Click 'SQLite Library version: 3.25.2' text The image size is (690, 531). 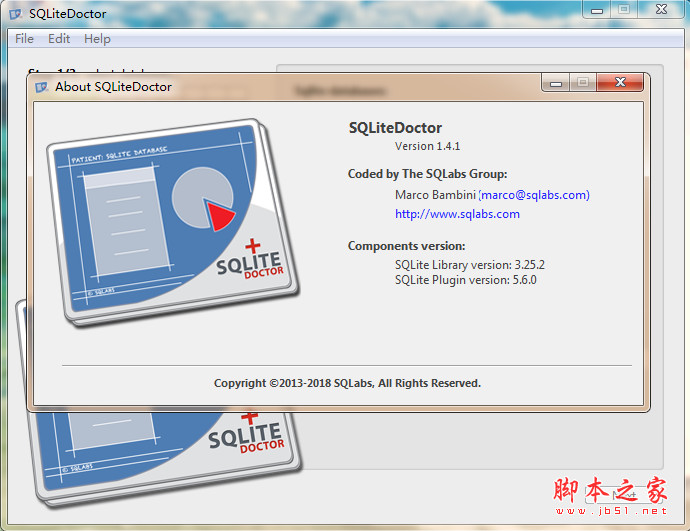pyautogui.click(x=470, y=265)
